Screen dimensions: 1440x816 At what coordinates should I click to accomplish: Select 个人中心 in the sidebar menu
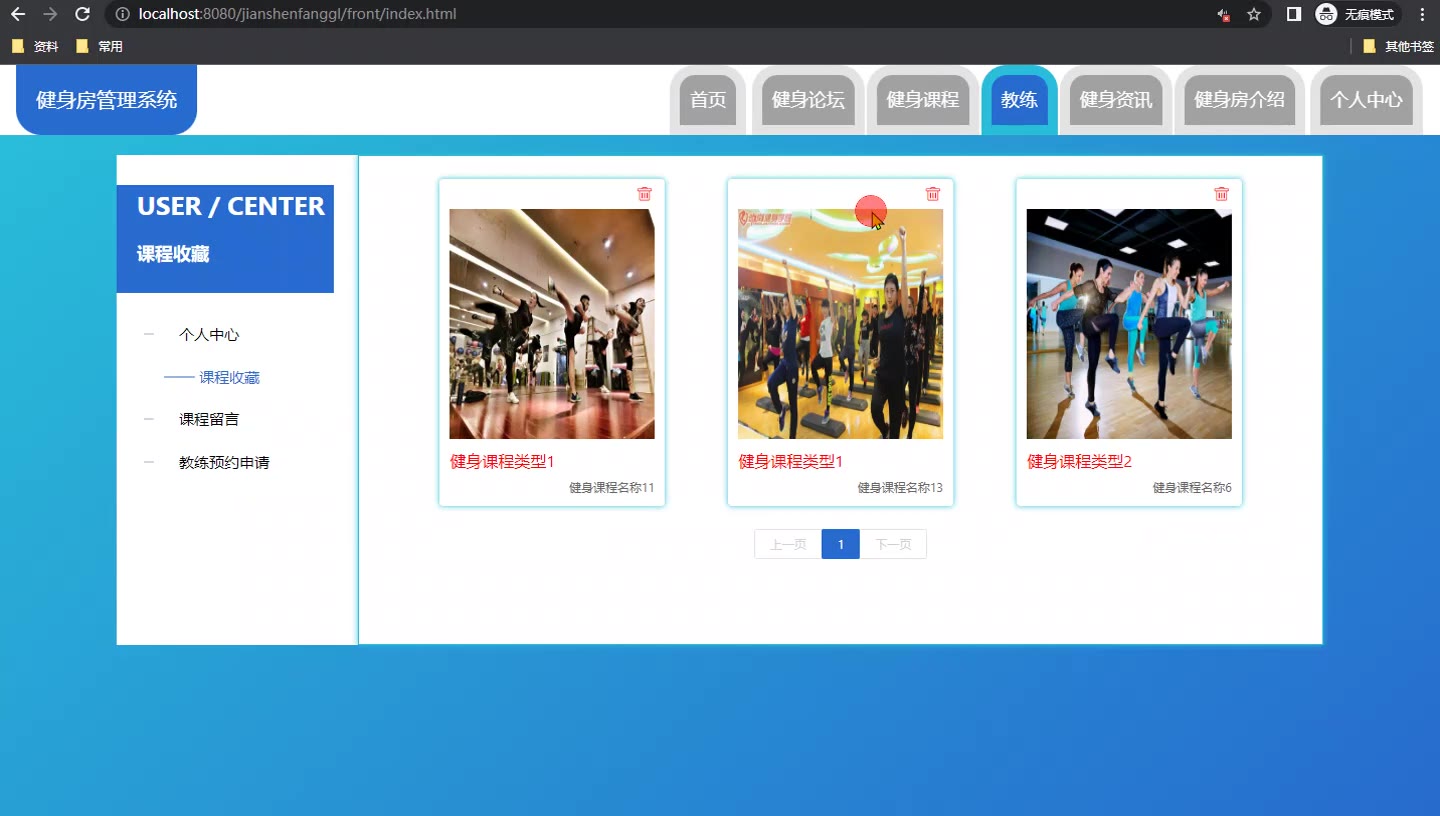click(209, 335)
